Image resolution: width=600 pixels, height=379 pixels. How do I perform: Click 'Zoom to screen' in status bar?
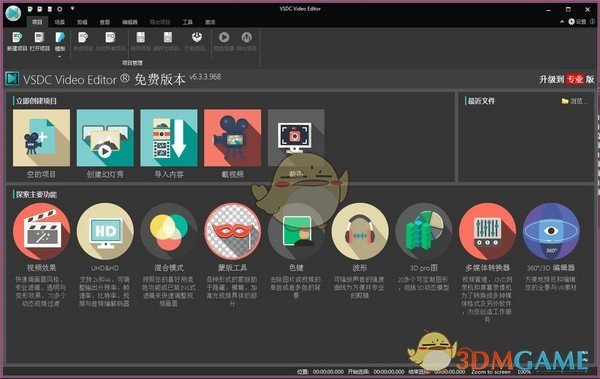pyautogui.click(x=491, y=371)
